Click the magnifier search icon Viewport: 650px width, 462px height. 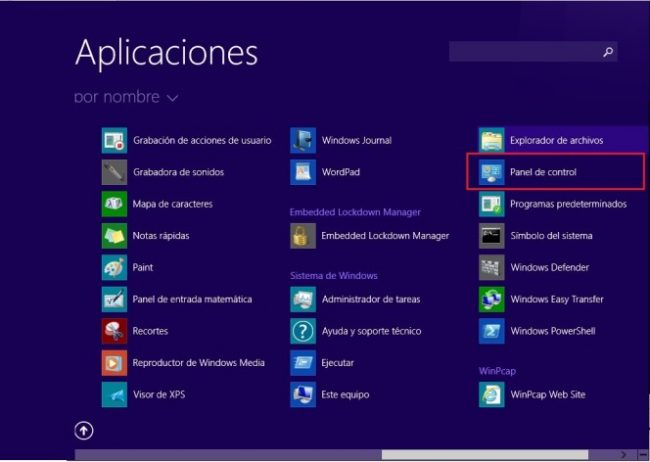point(608,52)
